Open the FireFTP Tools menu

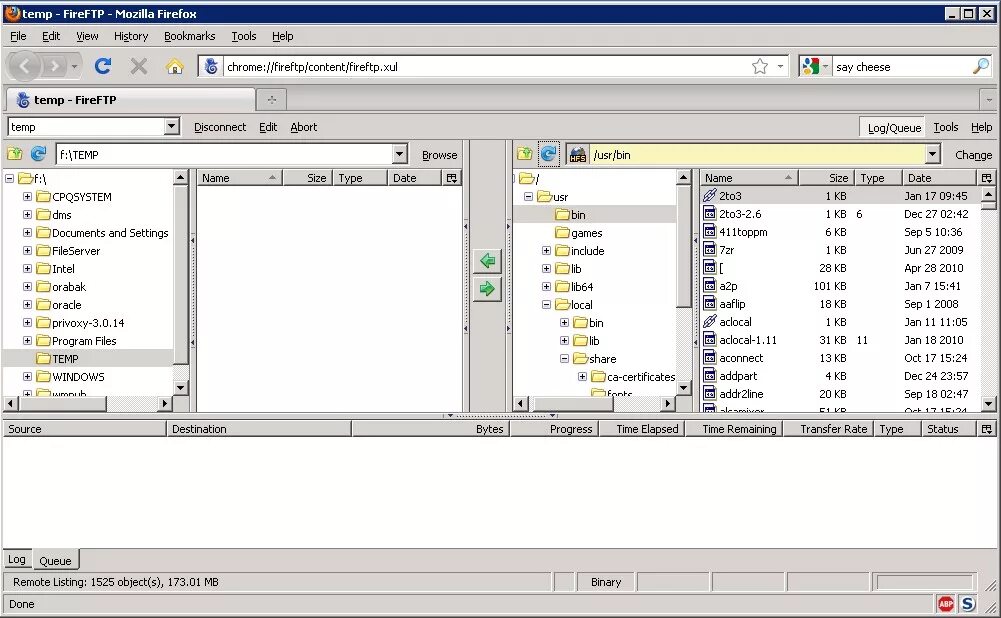(945, 127)
